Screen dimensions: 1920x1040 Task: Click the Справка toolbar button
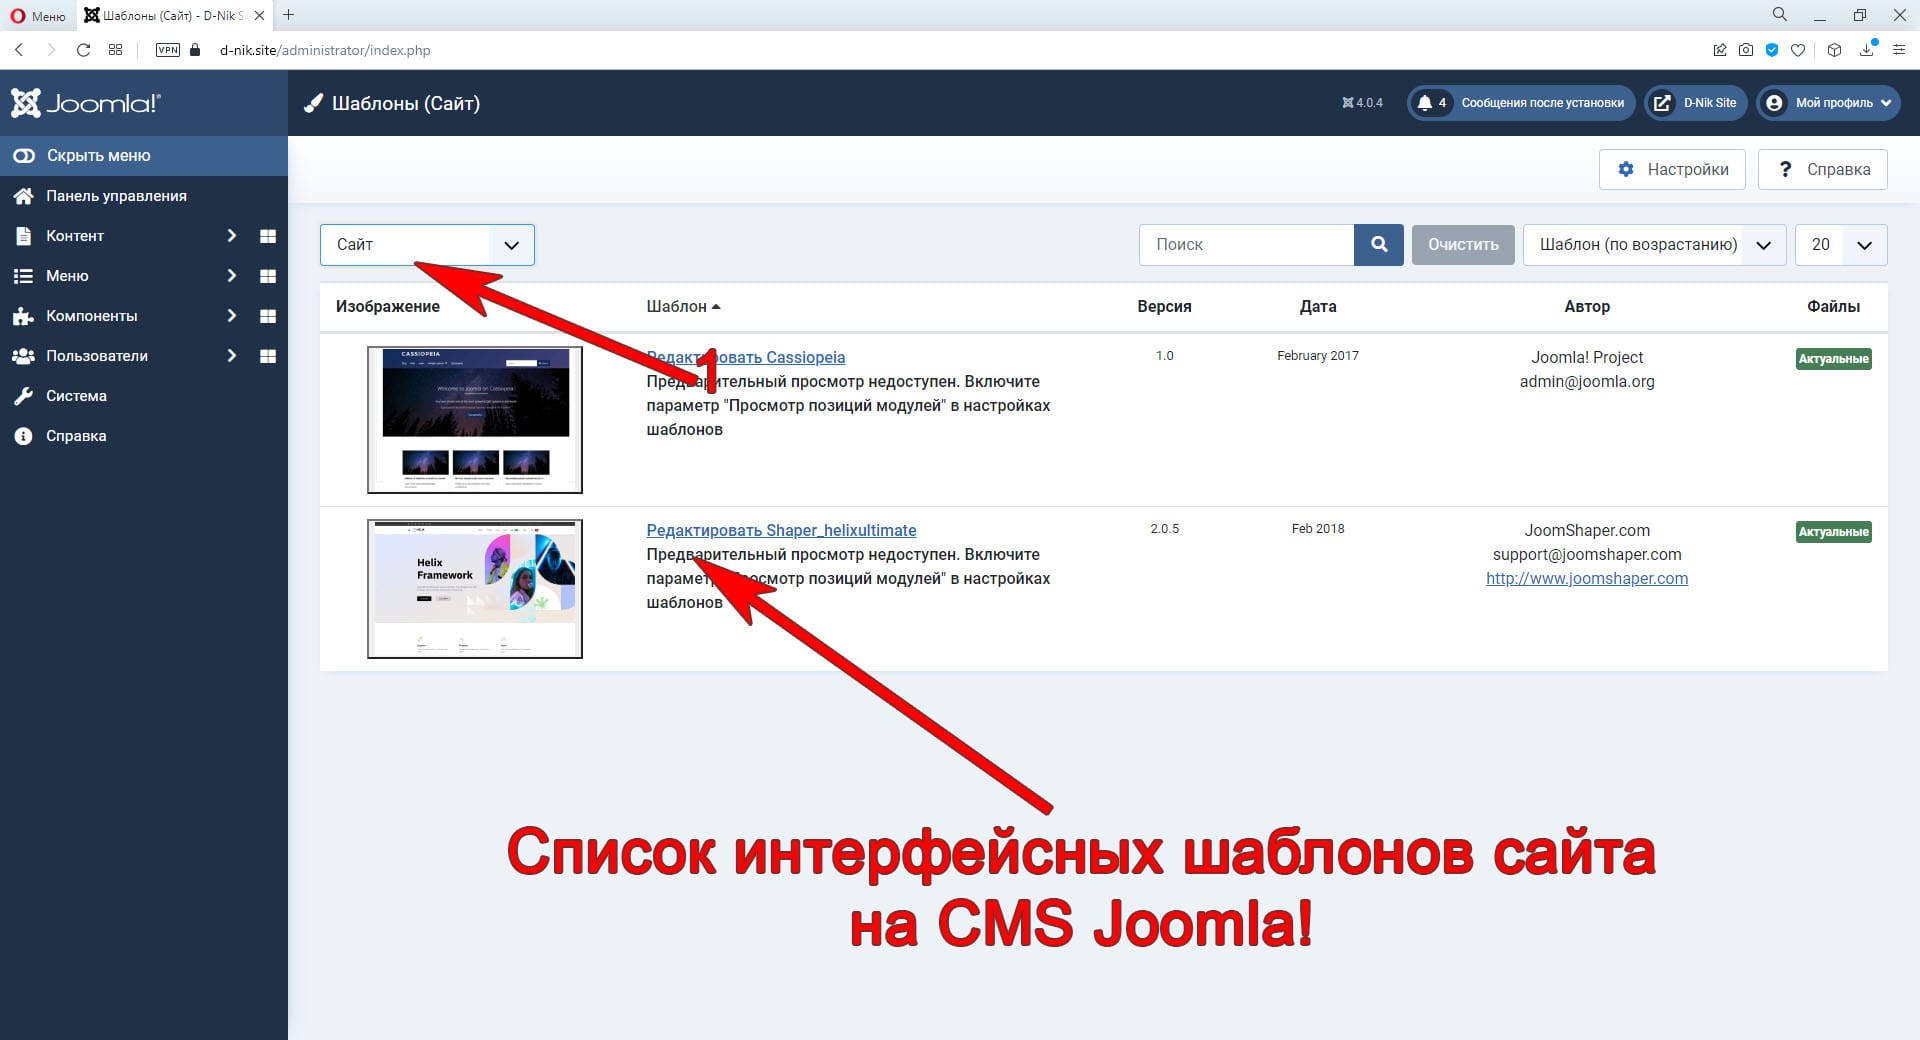tap(1823, 170)
